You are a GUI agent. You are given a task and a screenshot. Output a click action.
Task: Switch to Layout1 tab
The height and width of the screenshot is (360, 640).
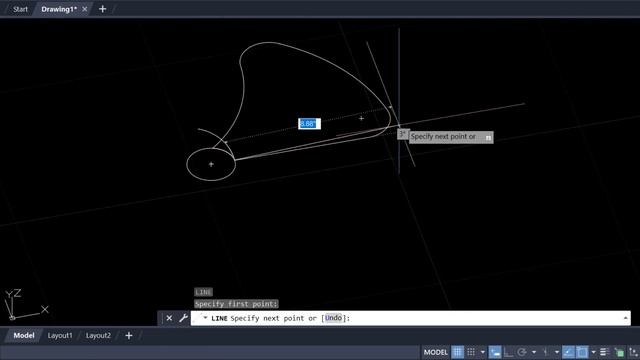click(60, 336)
